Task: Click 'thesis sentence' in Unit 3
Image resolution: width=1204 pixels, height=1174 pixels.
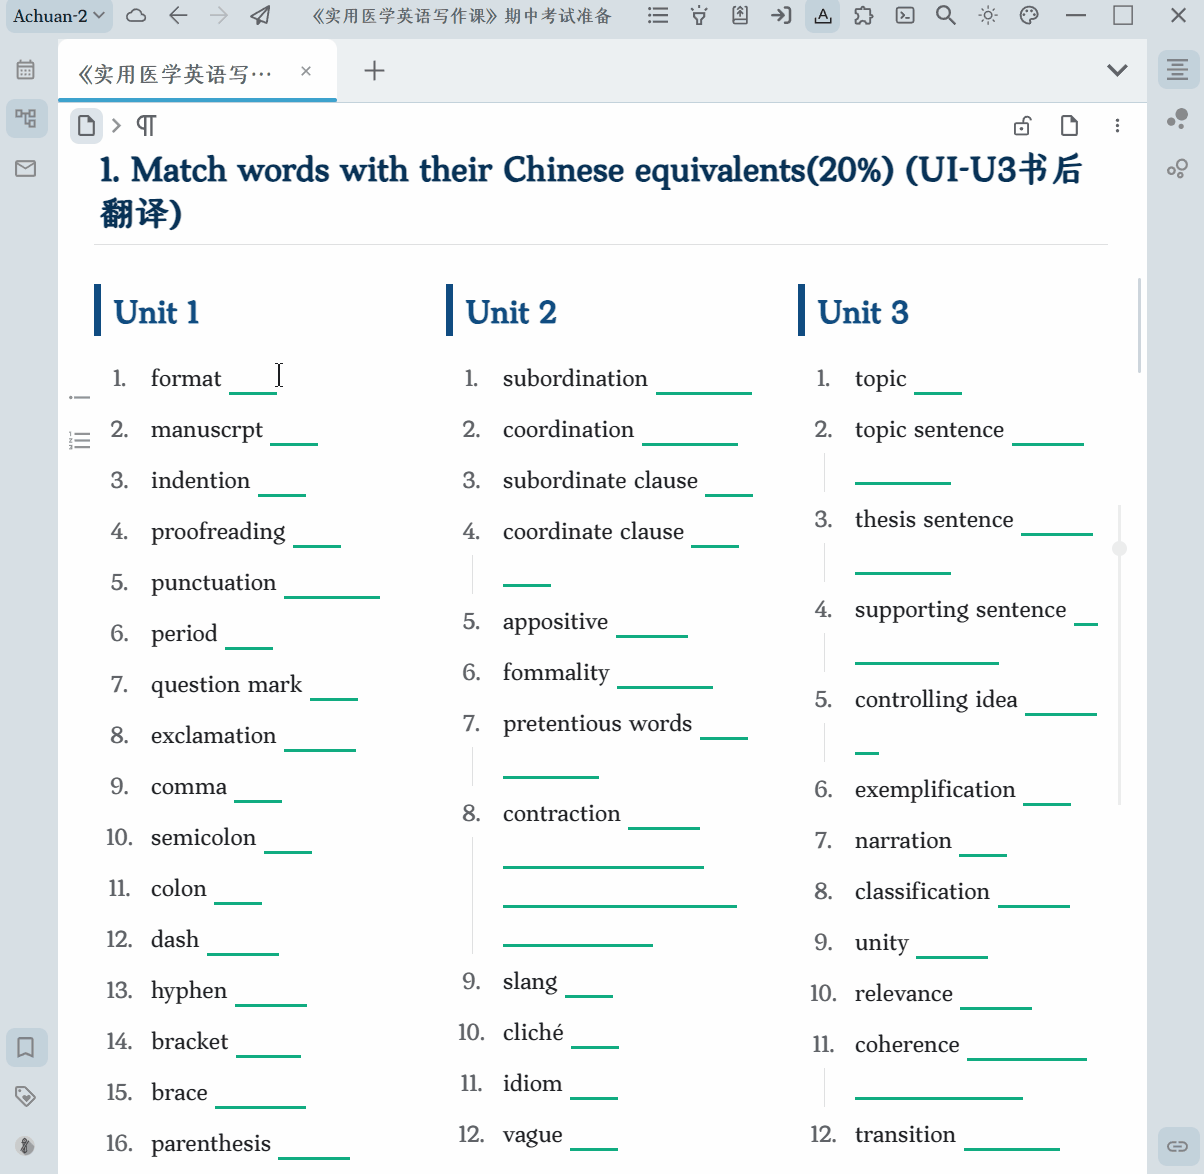Action: (934, 519)
